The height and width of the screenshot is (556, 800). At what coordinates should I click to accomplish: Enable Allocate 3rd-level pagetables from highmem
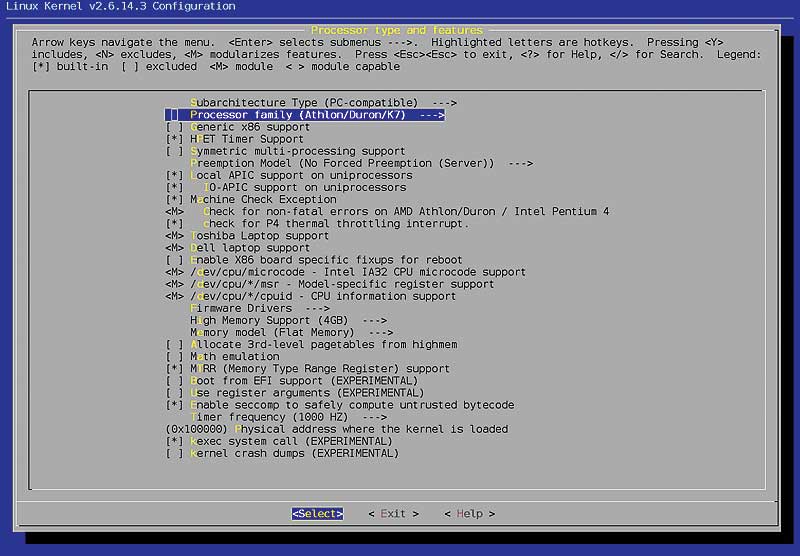tap(311, 344)
